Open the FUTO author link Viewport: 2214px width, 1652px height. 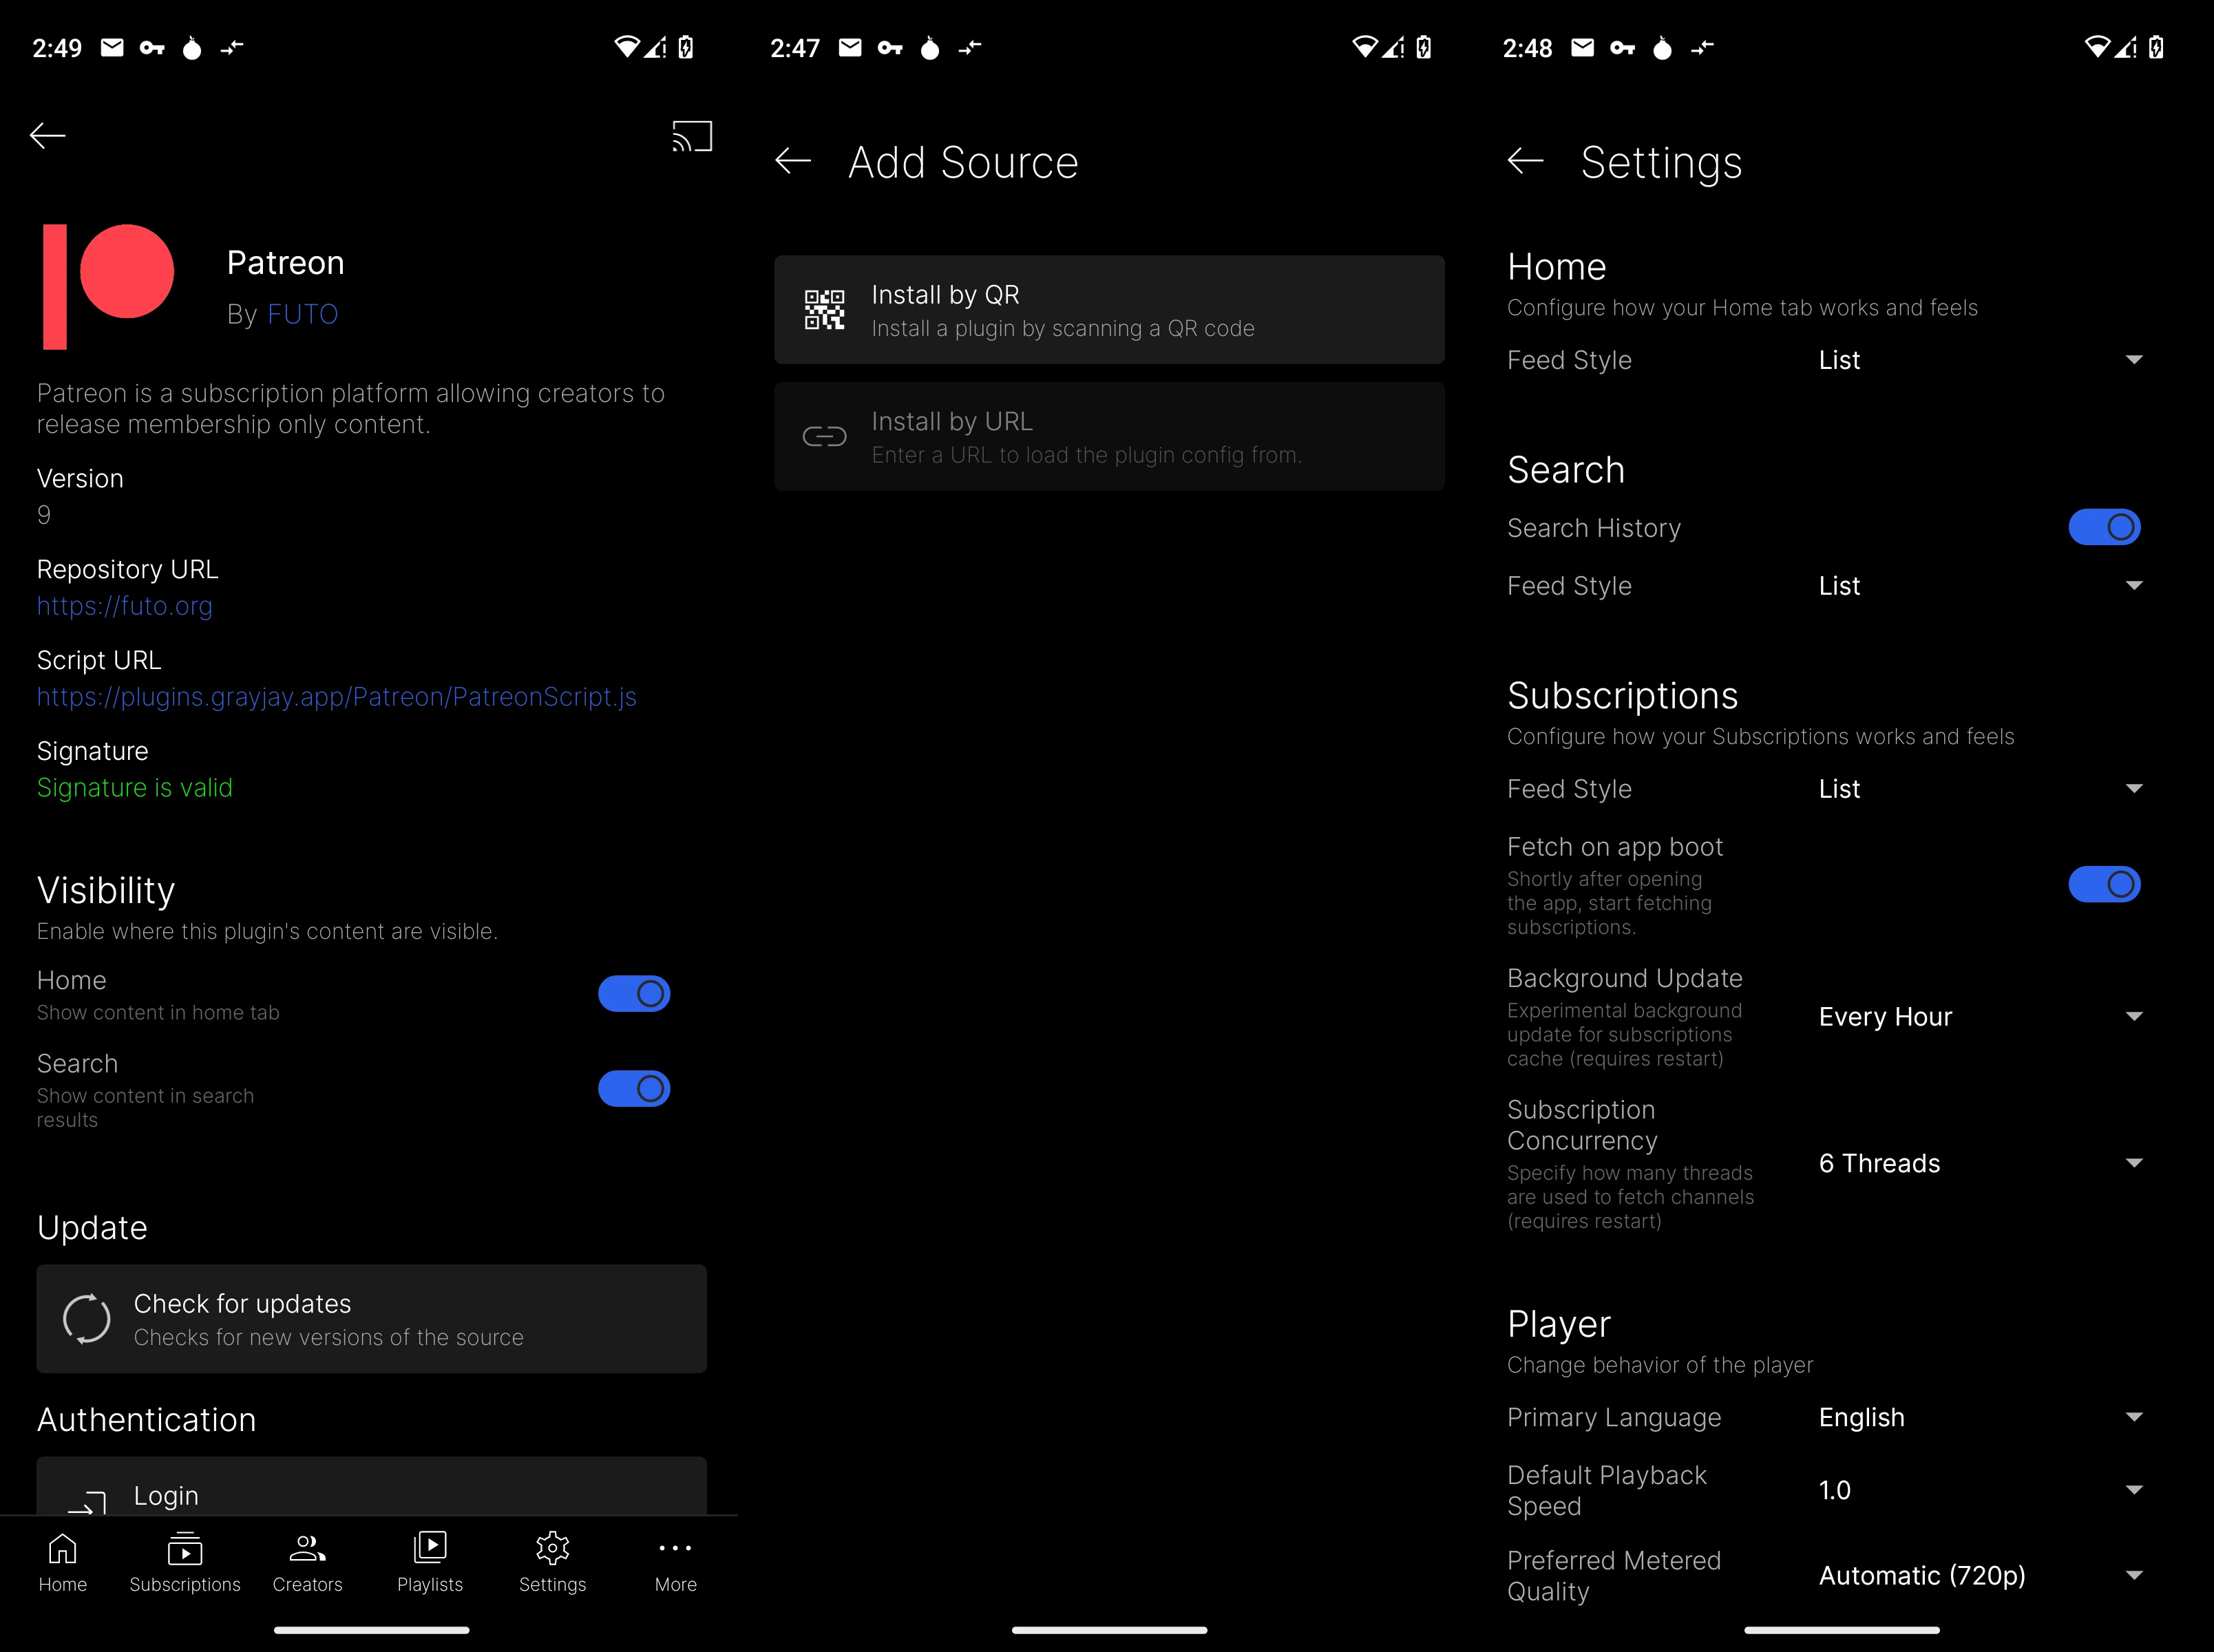pos(303,314)
